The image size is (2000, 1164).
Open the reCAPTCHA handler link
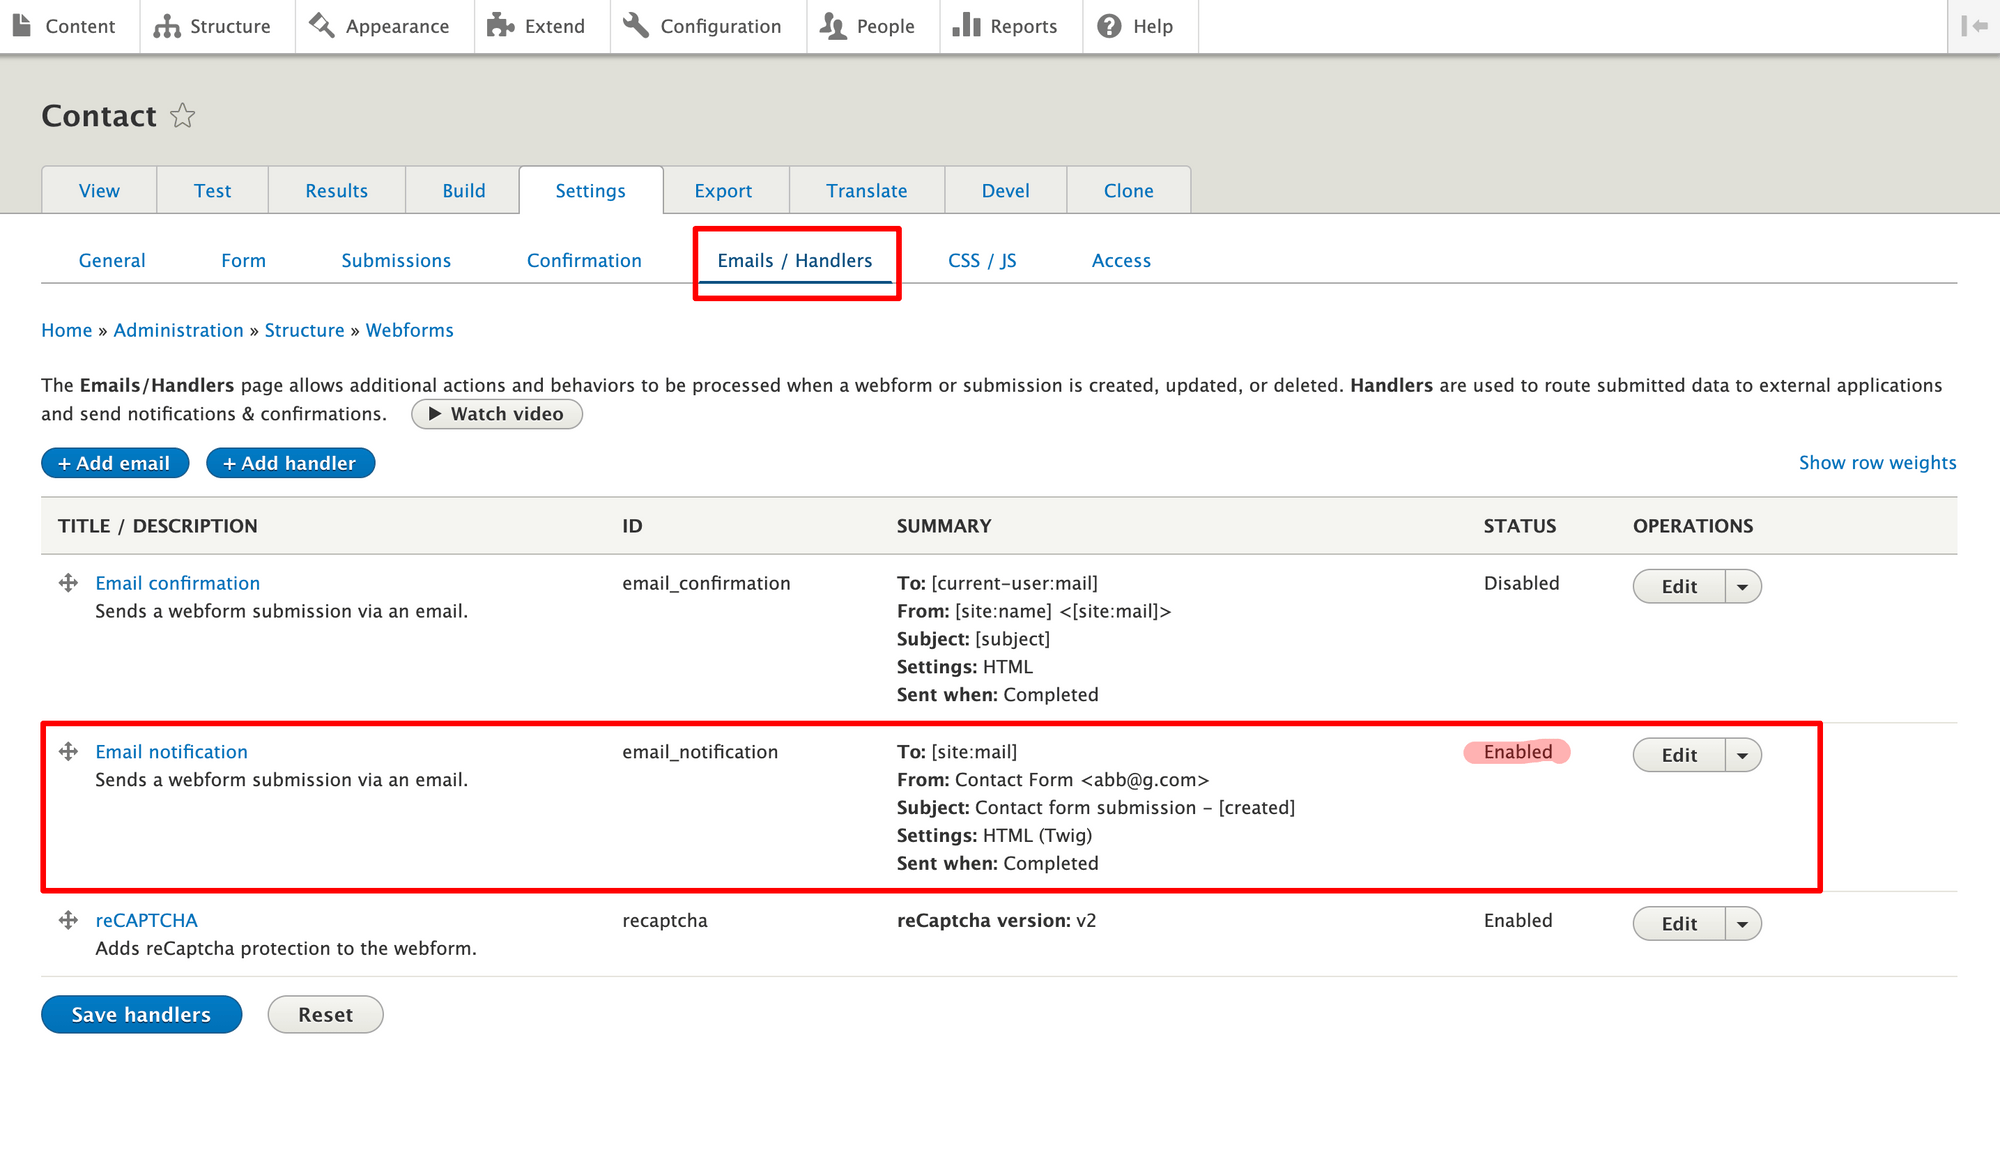[146, 920]
